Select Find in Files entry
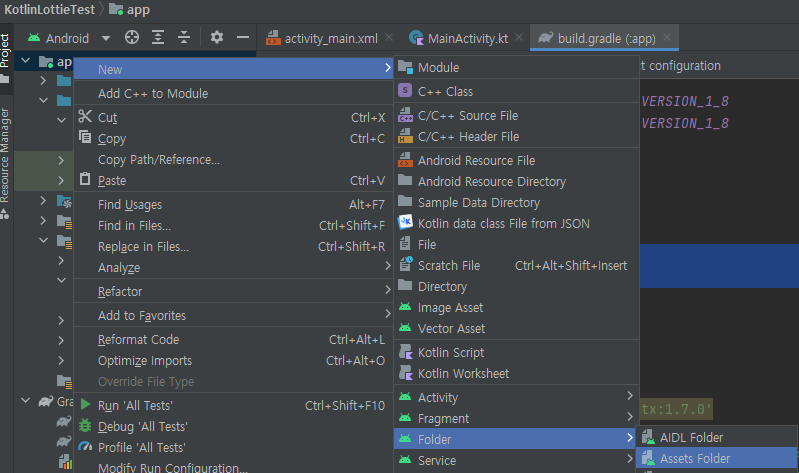The width and height of the screenshot is (799, 473). (x=233, y=225)
